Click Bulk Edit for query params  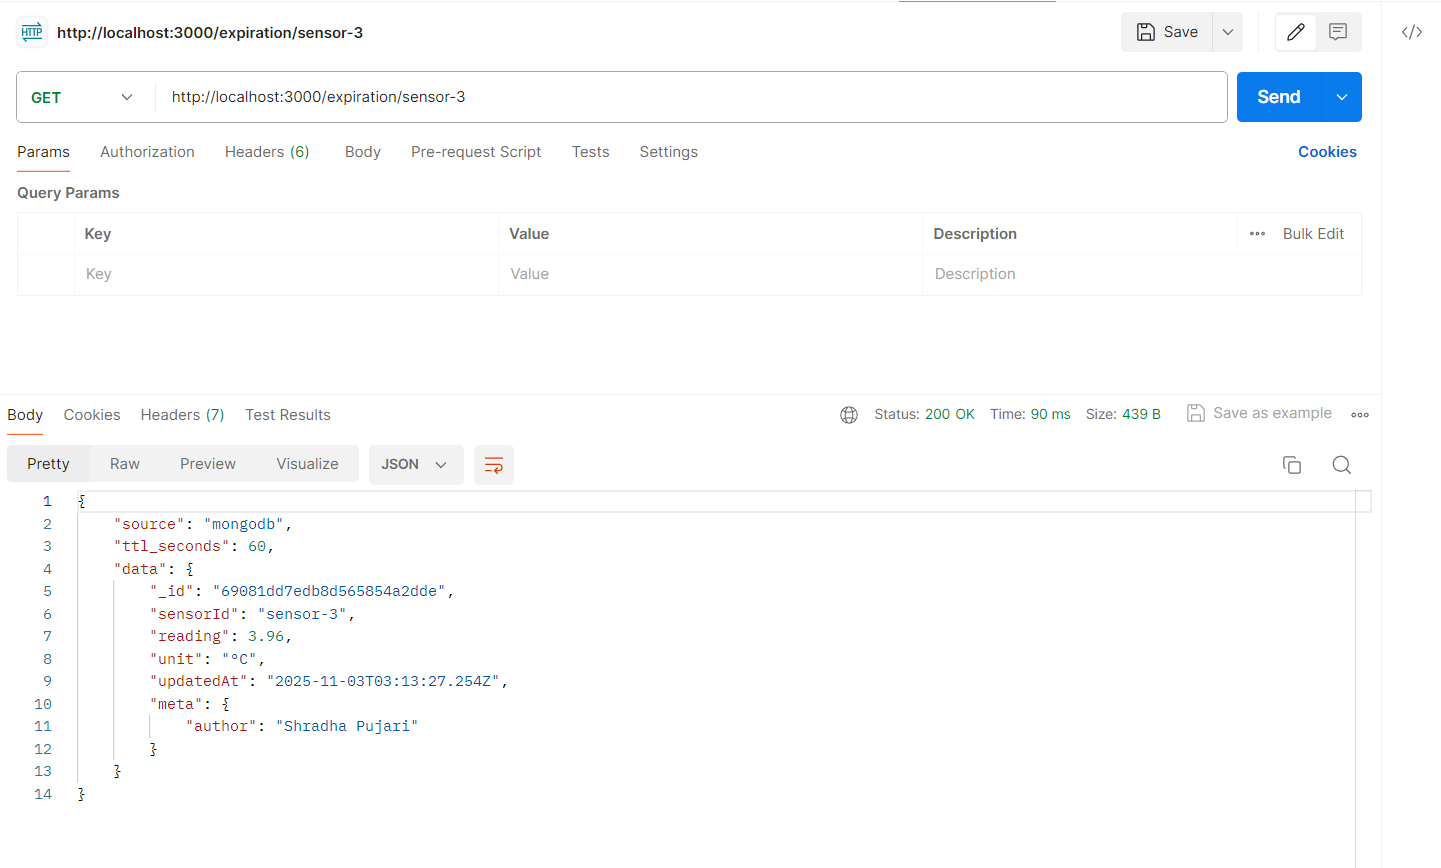click(x=1313, y=234)
